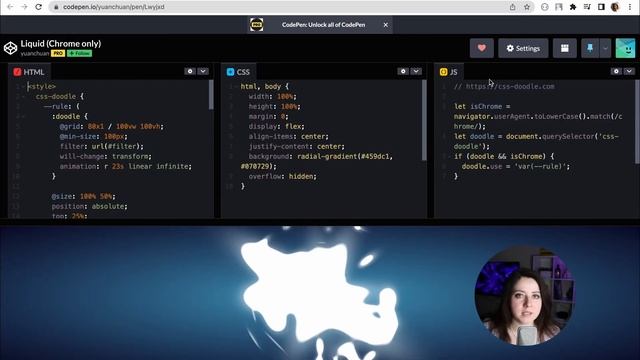Image resolution: width=640 pixels, height=360 pixels.
Task: Open CSS editor settings gear
Action: point(403,71)
